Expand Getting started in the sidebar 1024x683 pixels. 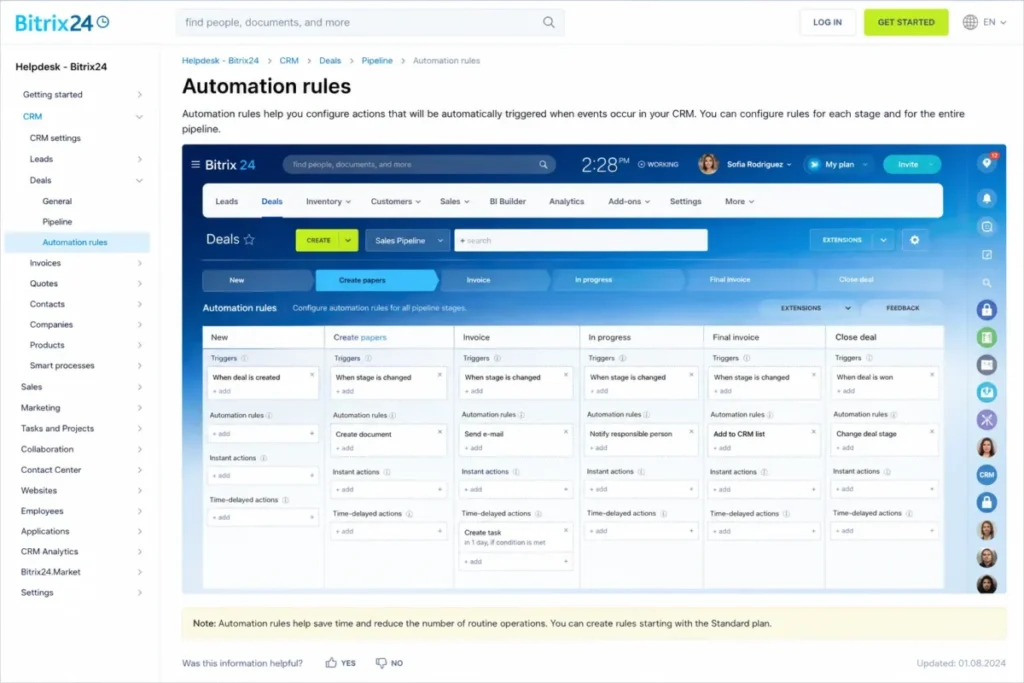pyautogui.click(x=139, y=95)
